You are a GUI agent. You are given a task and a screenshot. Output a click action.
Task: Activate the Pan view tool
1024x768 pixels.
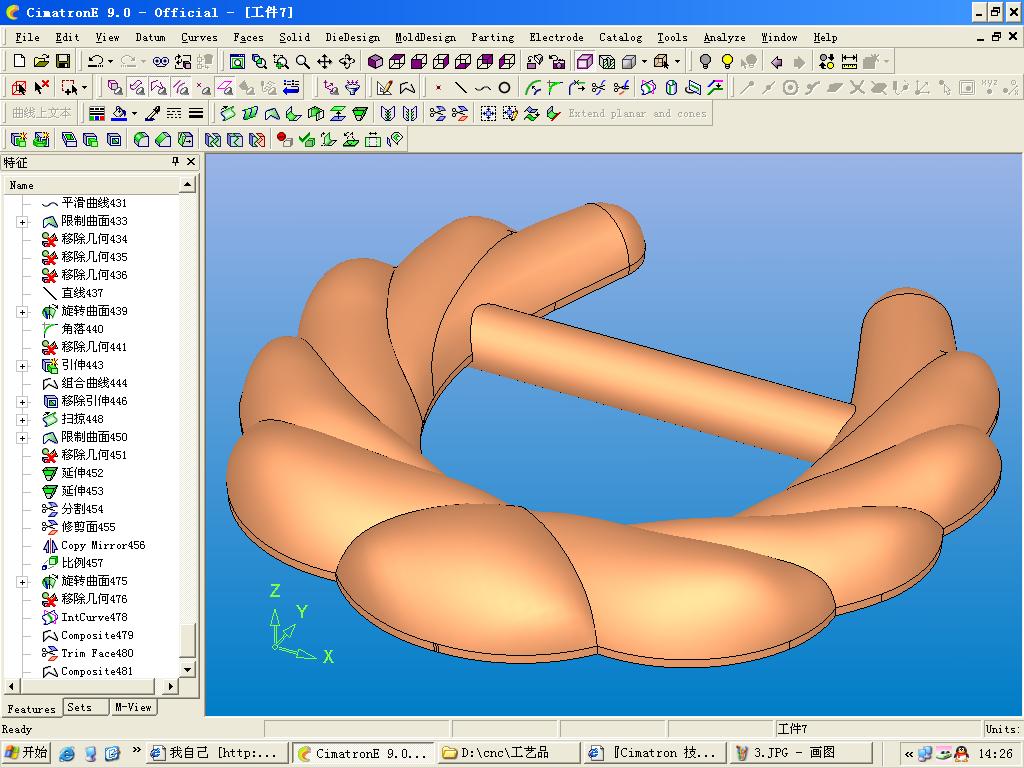pos(325,61)
